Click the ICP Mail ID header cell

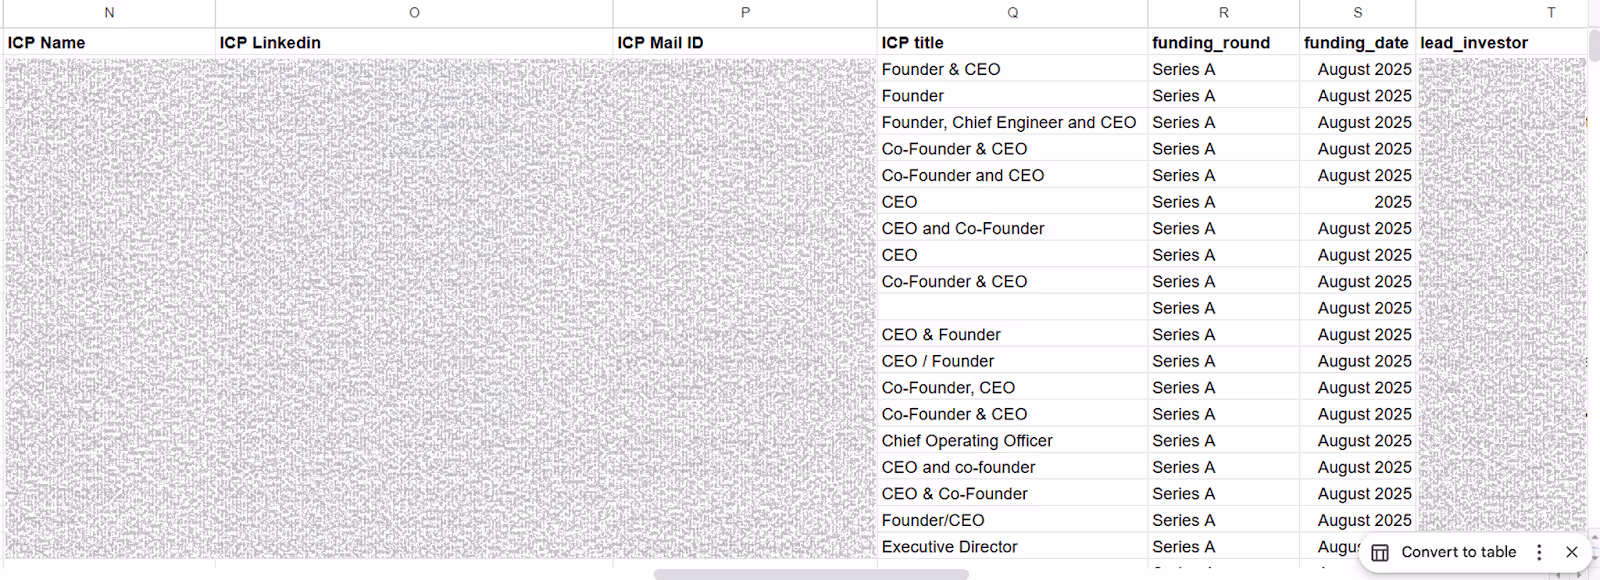pyautogui.click(x=661, y=42)
